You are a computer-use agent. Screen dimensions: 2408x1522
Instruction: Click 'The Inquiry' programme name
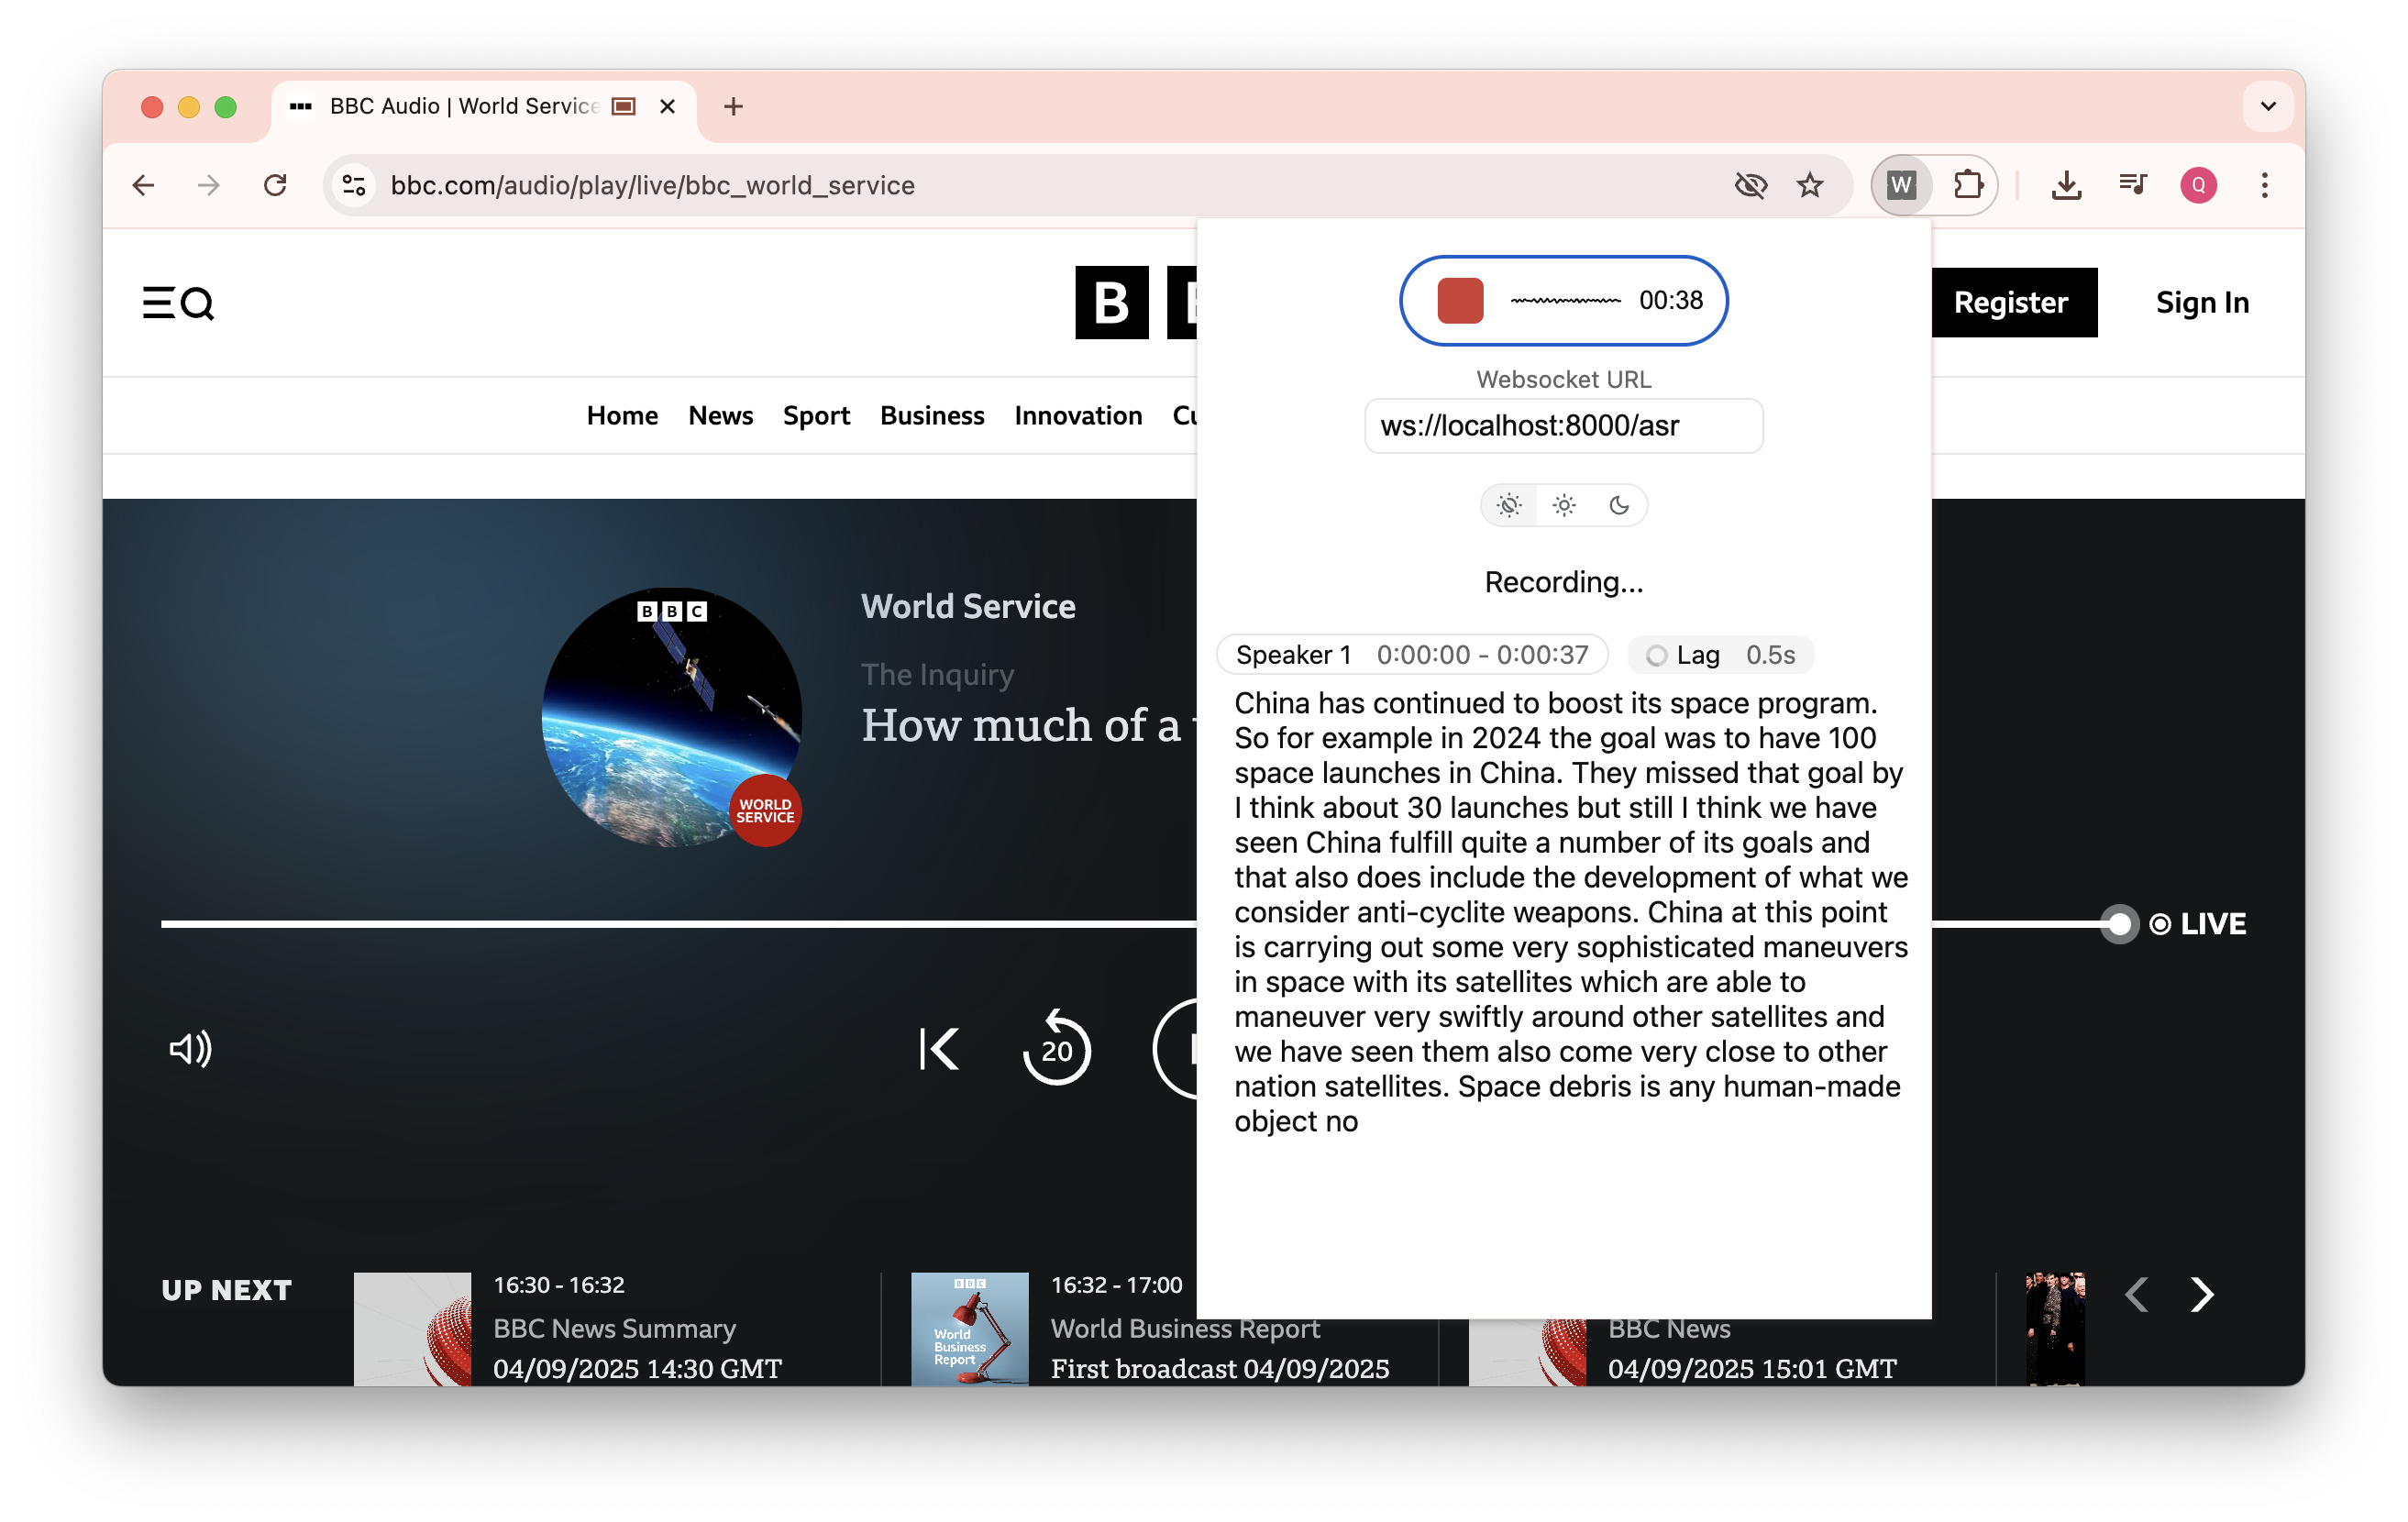coord(937,675)
